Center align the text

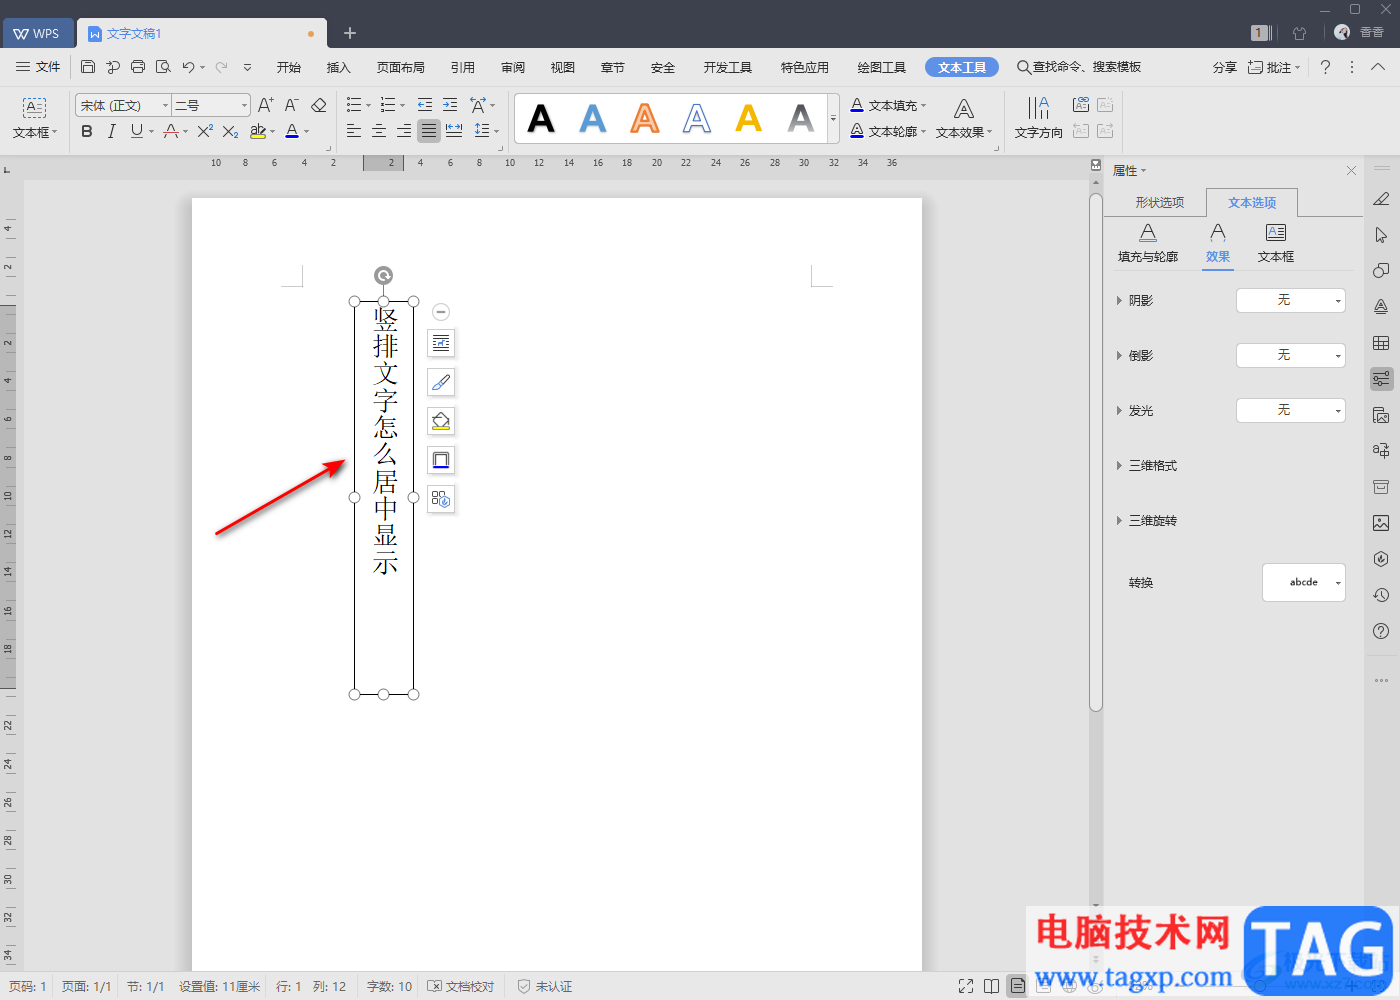click(379, 131)
